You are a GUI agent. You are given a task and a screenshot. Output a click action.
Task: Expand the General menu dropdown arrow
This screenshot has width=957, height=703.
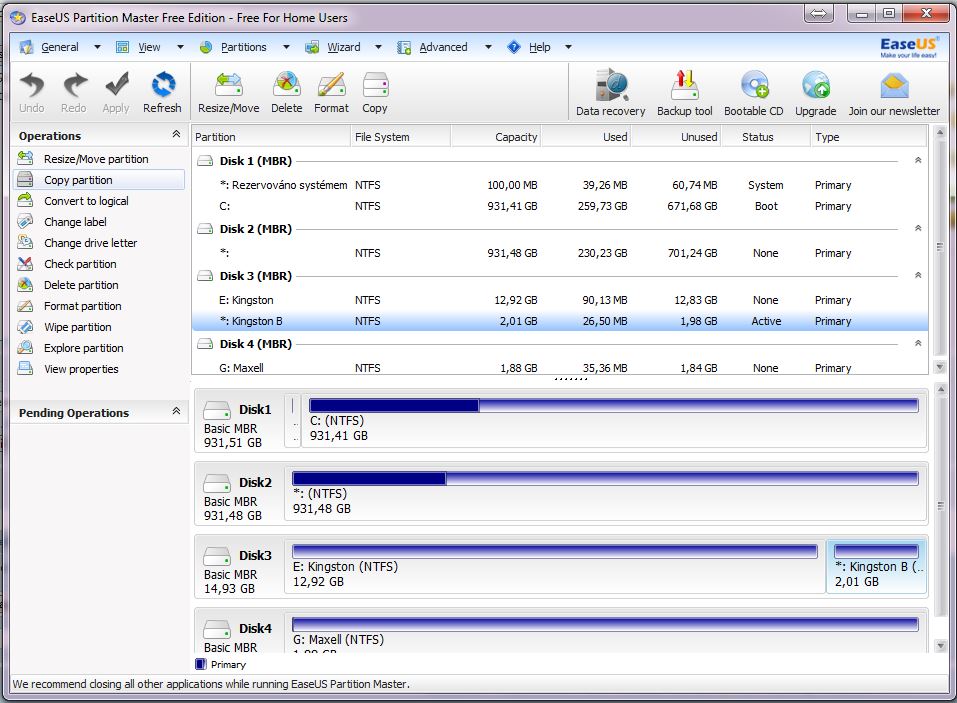pos(97,47)
